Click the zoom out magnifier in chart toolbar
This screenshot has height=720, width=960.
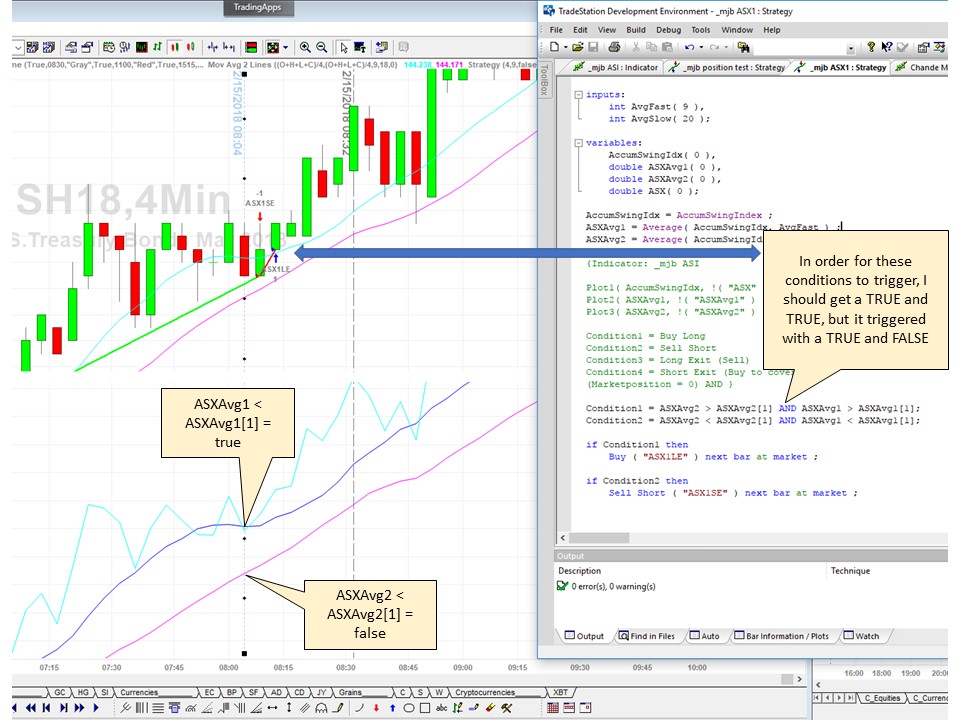[321, 47]
